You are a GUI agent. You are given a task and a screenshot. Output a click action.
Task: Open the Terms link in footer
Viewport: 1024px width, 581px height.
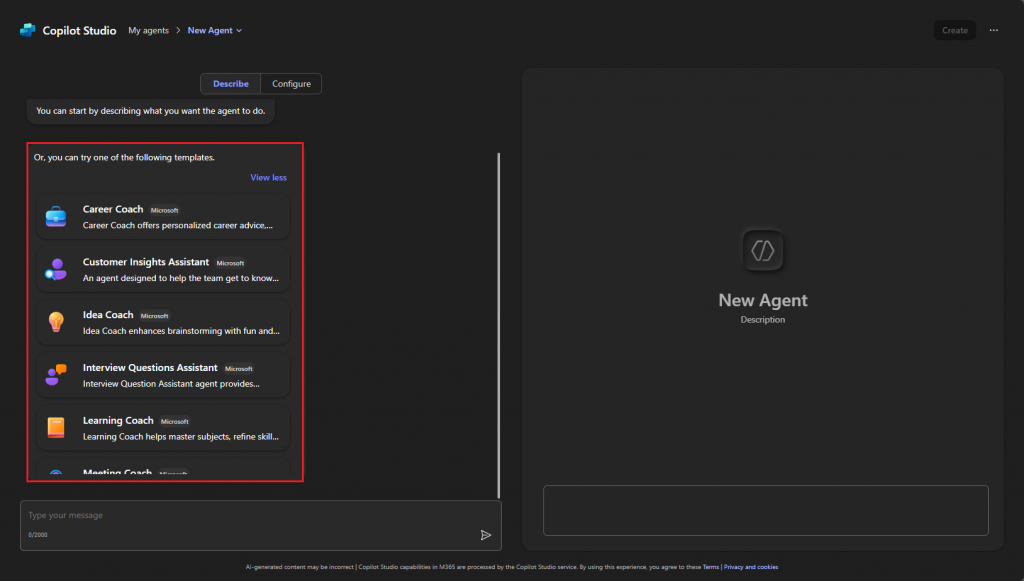tap(711, 567)
